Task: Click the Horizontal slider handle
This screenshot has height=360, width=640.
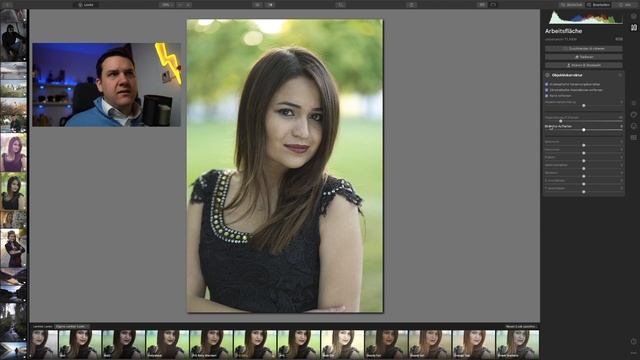Action: [x=584, y=153]
